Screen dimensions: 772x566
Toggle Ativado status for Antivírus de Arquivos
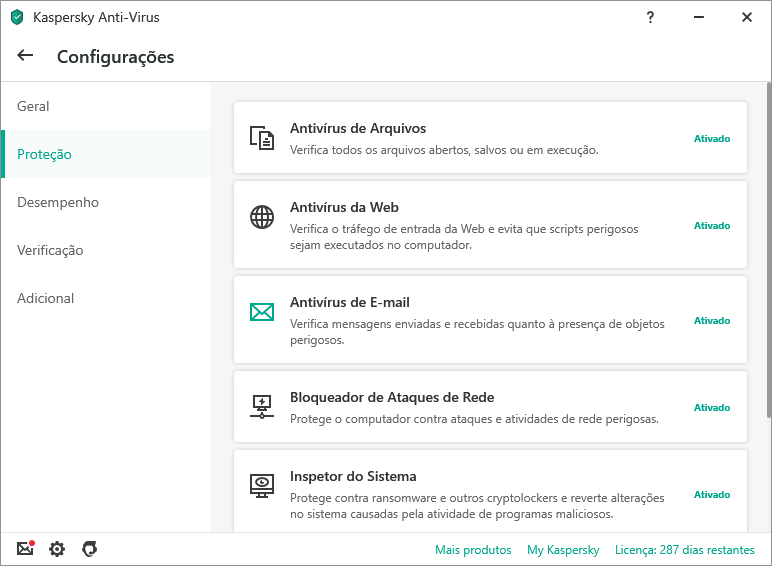pos(712,139)
